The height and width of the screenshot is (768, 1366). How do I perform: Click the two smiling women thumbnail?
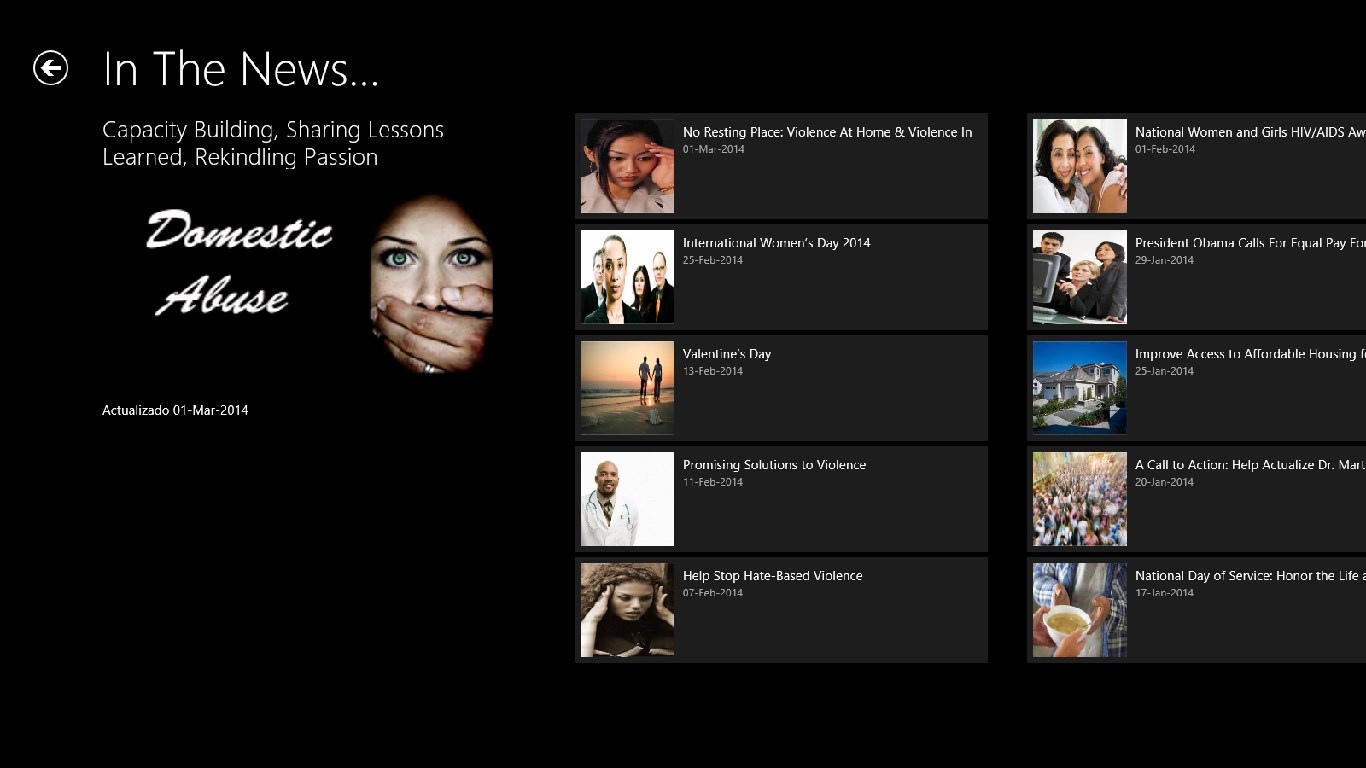(x=1079, y=166)
